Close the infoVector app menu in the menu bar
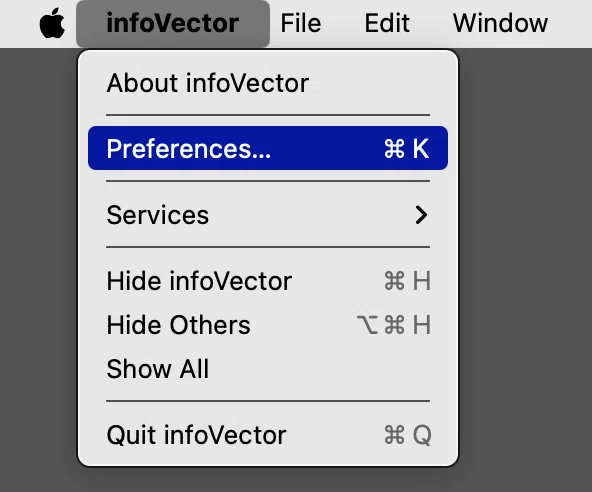The height and width of the screenshot is (492, 592). coord(173,23)
